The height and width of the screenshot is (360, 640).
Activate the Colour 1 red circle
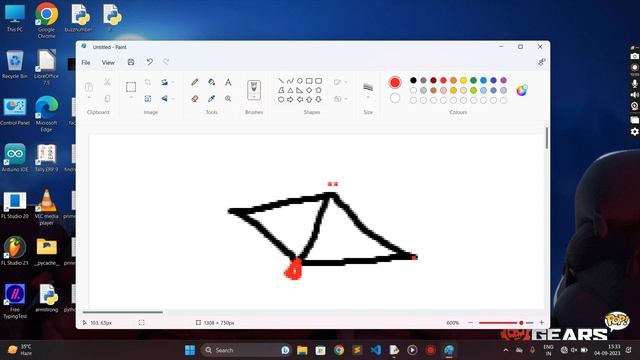395,82
